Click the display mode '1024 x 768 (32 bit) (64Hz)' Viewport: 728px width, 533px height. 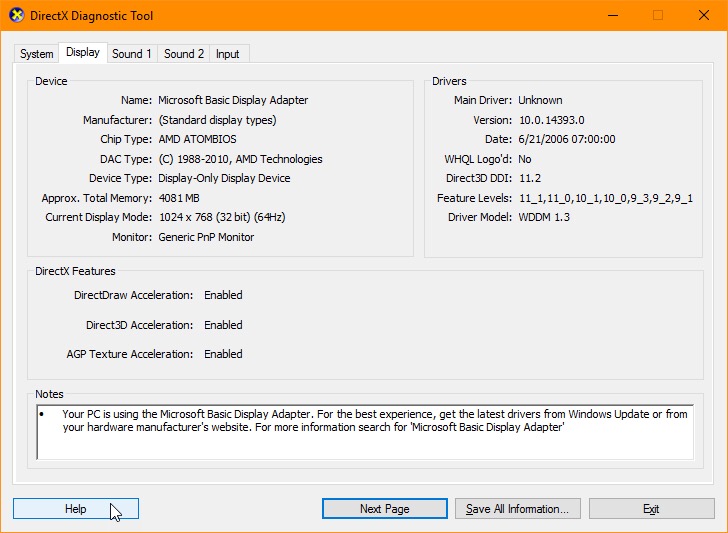pyautogui.click(x=222, y=217)
